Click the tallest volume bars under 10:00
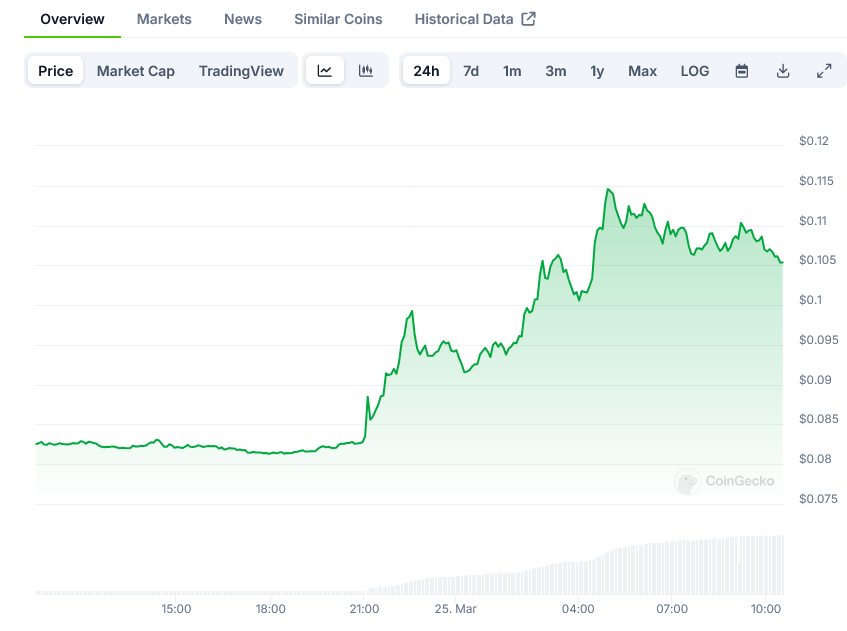This screenshot has width=847, height=631. click(762, 565)
